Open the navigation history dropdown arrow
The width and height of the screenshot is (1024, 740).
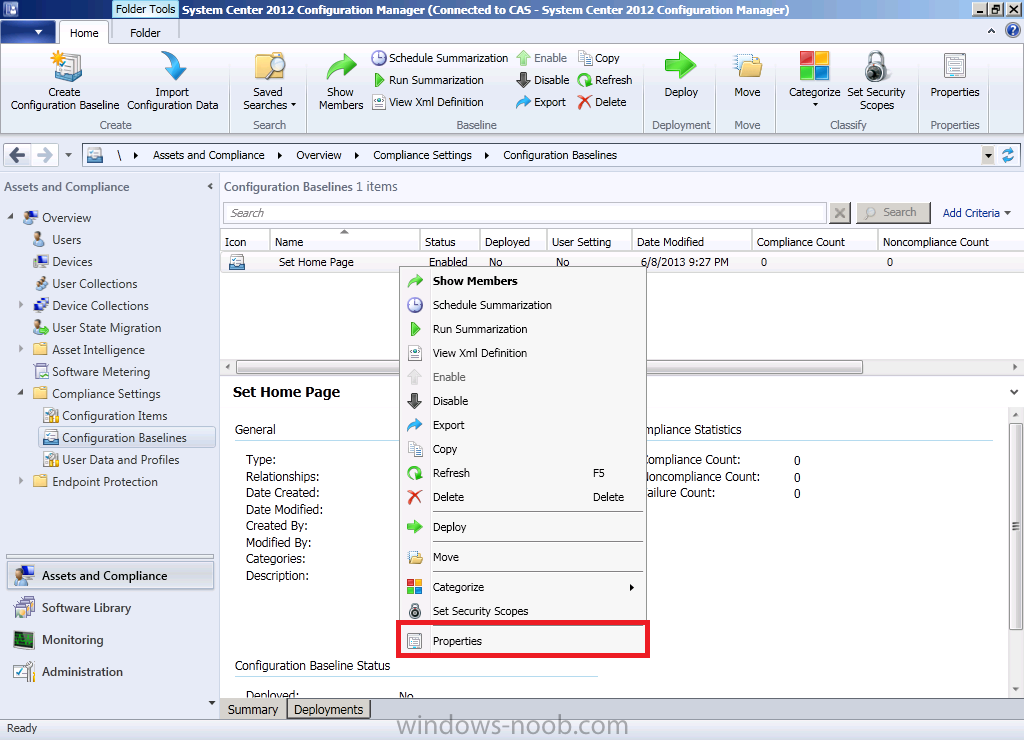click(69, 155)
